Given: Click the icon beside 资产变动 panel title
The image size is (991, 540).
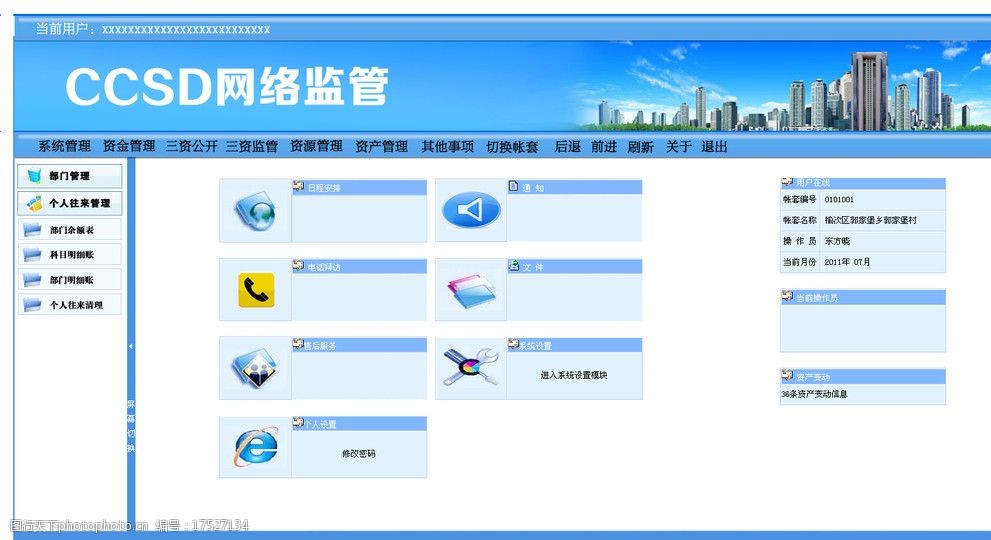Looking at the screenshot, I should [x=787, y=376].
